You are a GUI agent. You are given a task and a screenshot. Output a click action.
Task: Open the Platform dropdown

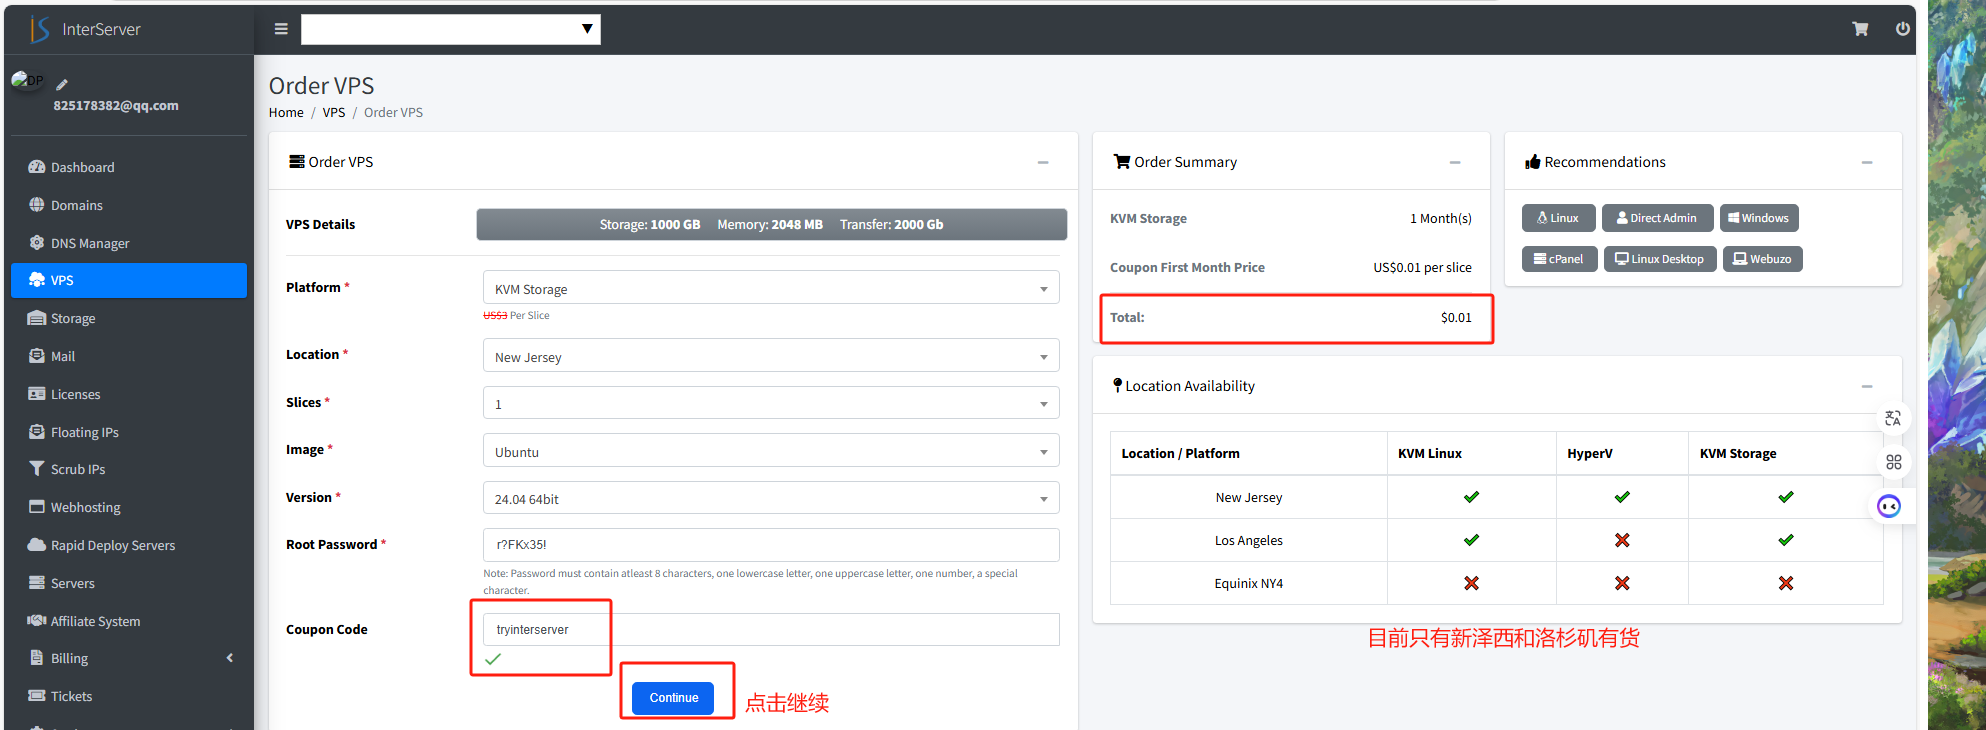(x=770, y=289)
